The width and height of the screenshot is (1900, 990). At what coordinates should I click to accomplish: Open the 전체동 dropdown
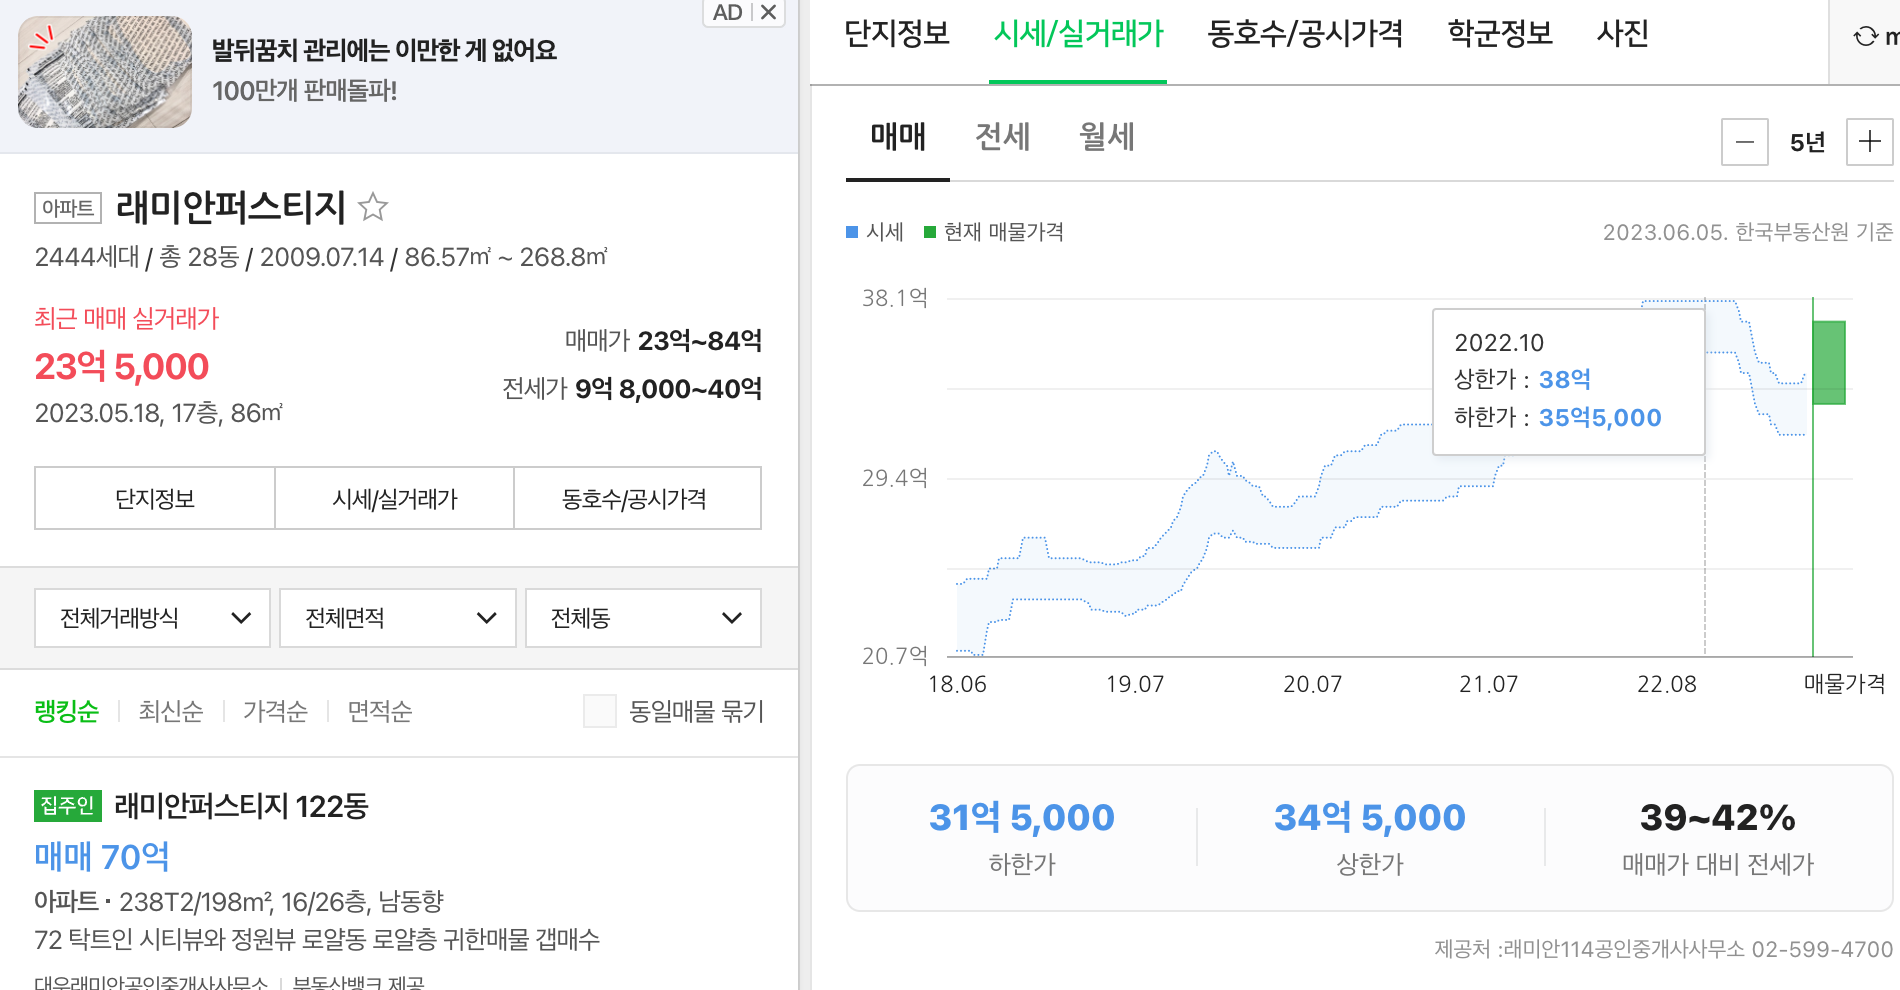click(x=643, y=618)
